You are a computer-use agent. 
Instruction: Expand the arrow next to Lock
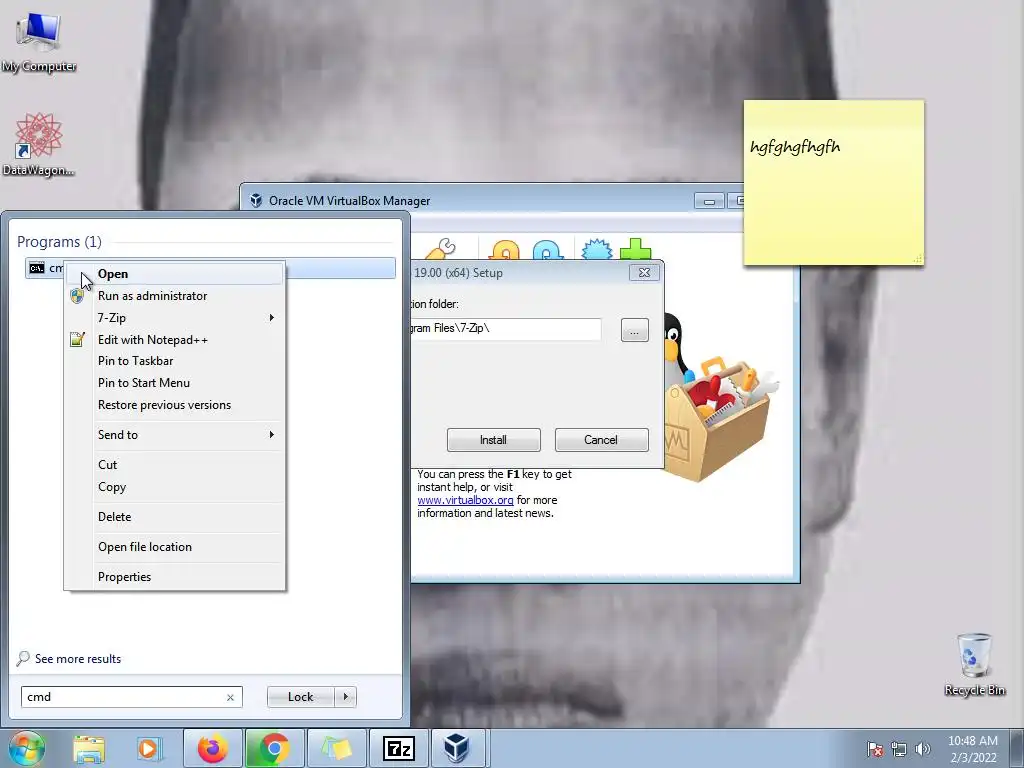(345, 697)
